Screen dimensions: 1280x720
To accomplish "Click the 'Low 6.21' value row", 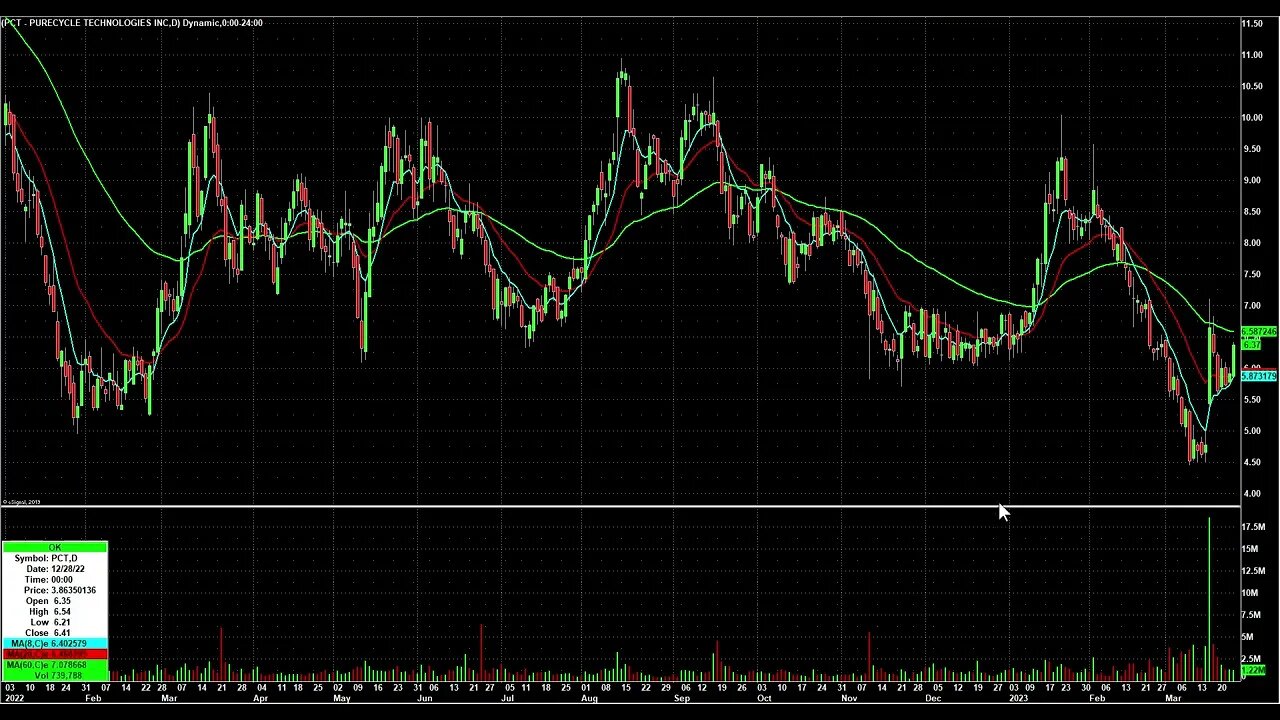I will point(55,622).
